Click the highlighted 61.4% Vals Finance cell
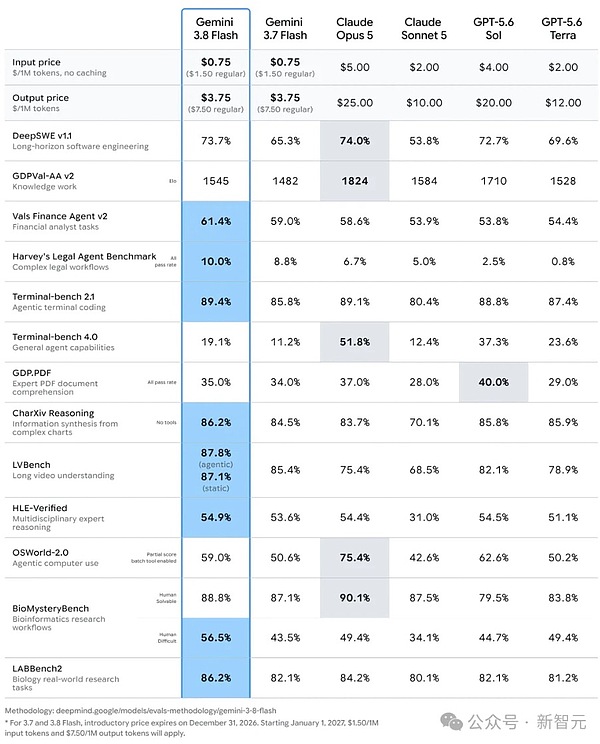The height and width of the screenshot is (744, 600). [x=216, y=221]
